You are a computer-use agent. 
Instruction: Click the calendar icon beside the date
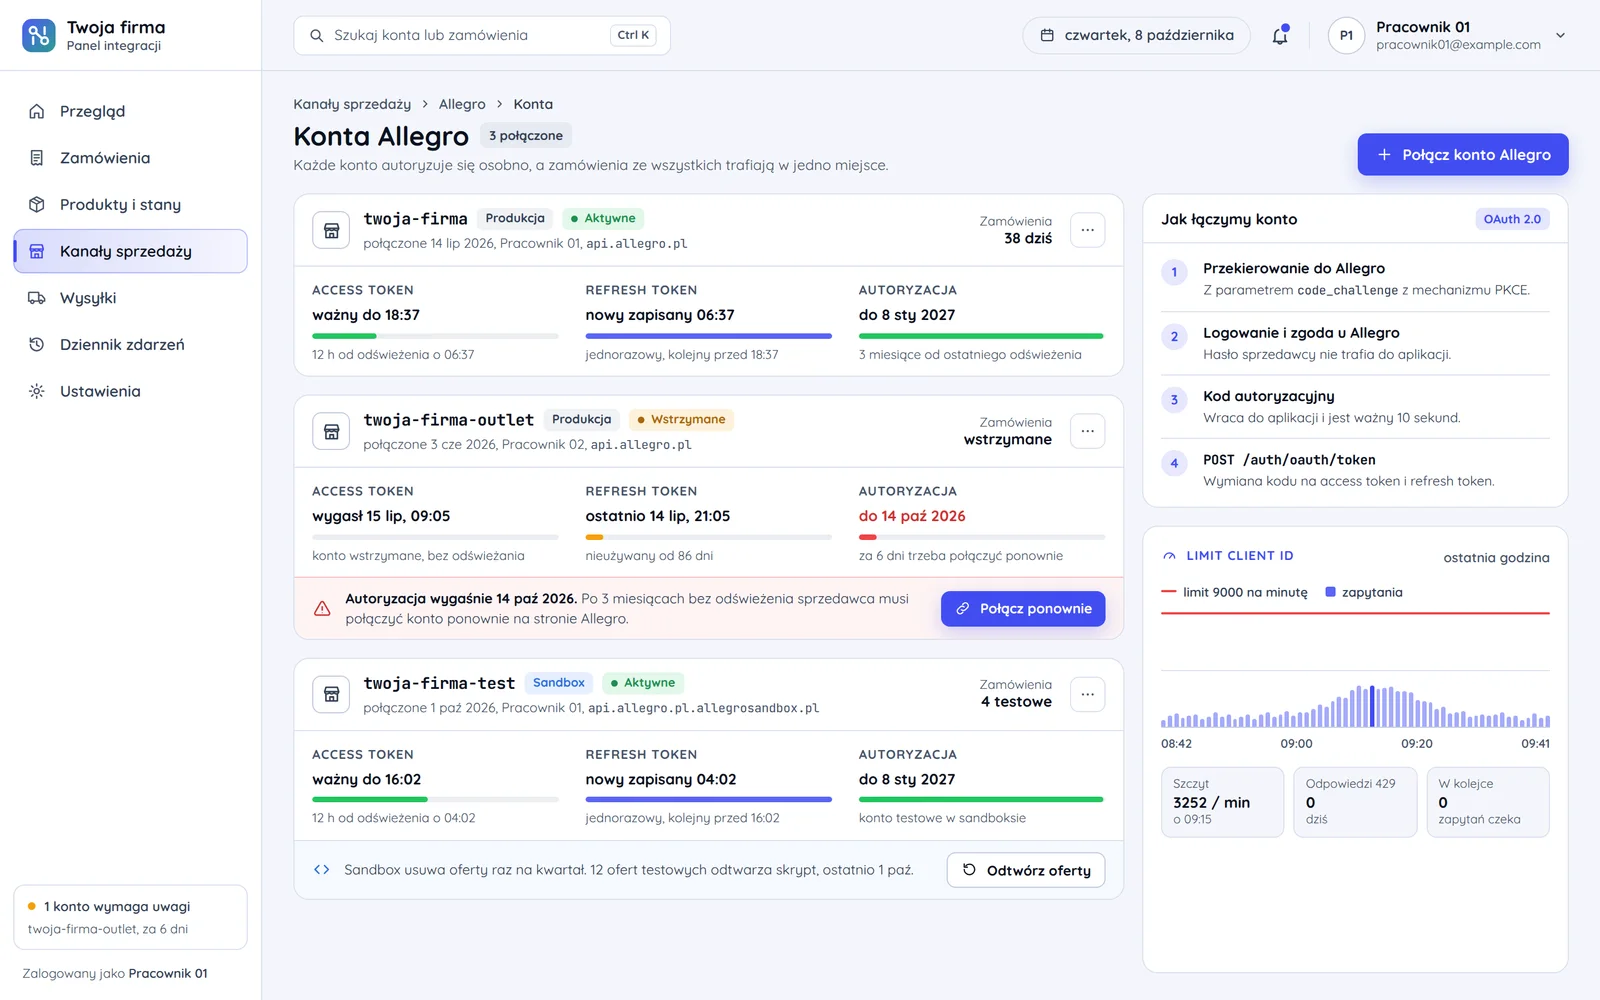[x=1047, y=35]
